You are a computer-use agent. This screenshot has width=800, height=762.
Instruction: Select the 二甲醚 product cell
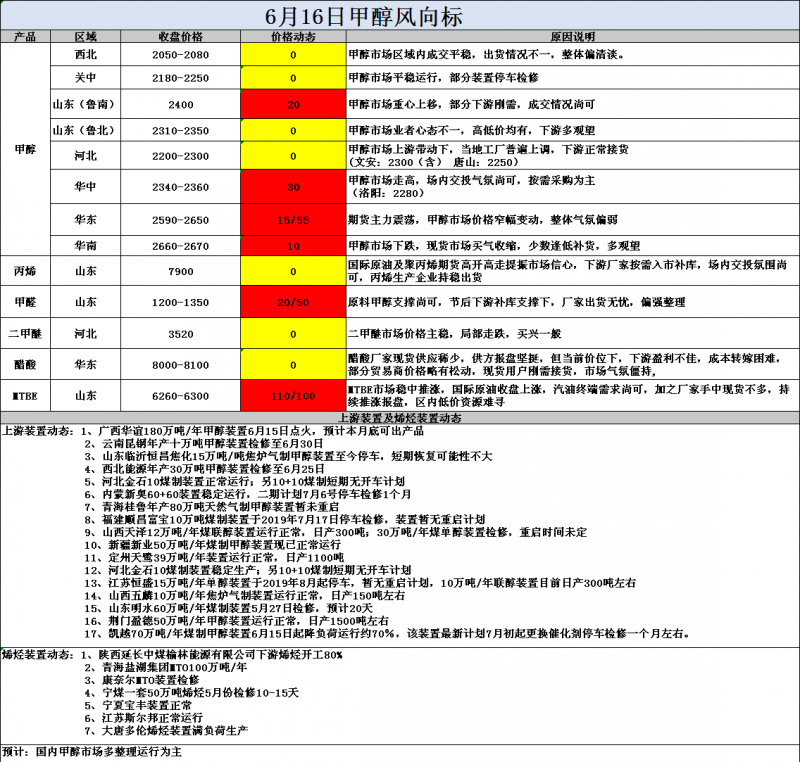click(25, 334)
